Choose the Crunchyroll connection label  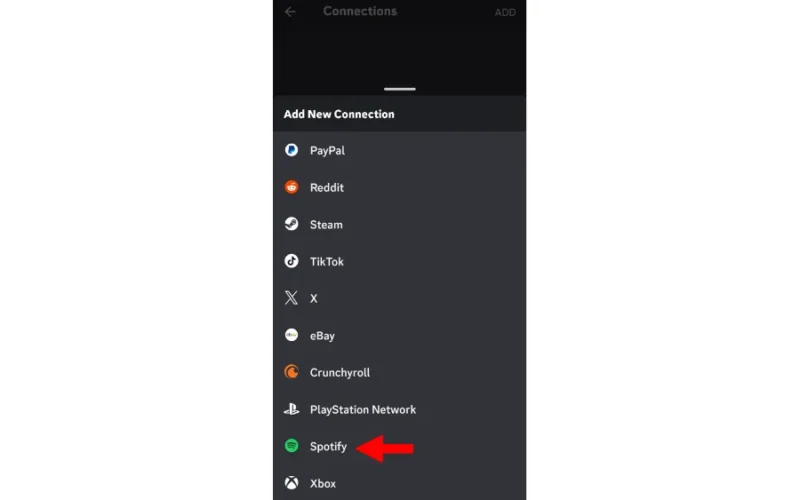tap(340, 372)
